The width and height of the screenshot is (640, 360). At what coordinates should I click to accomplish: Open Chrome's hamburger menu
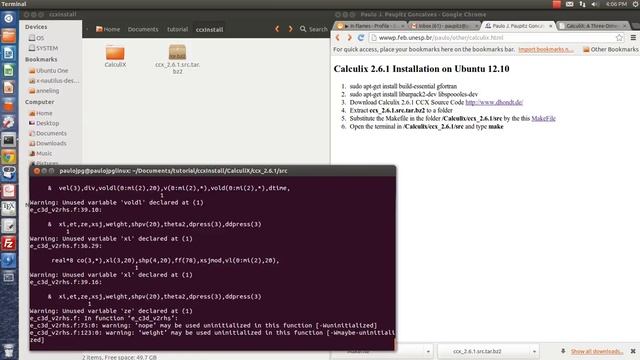[633, 38]
